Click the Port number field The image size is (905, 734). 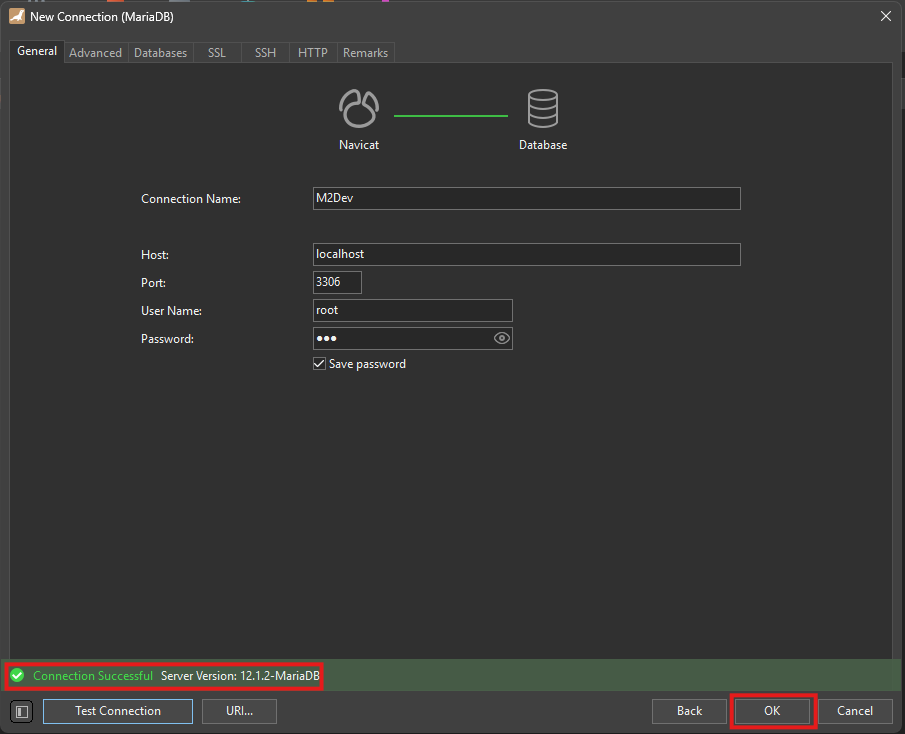click(x=337, y=282)
